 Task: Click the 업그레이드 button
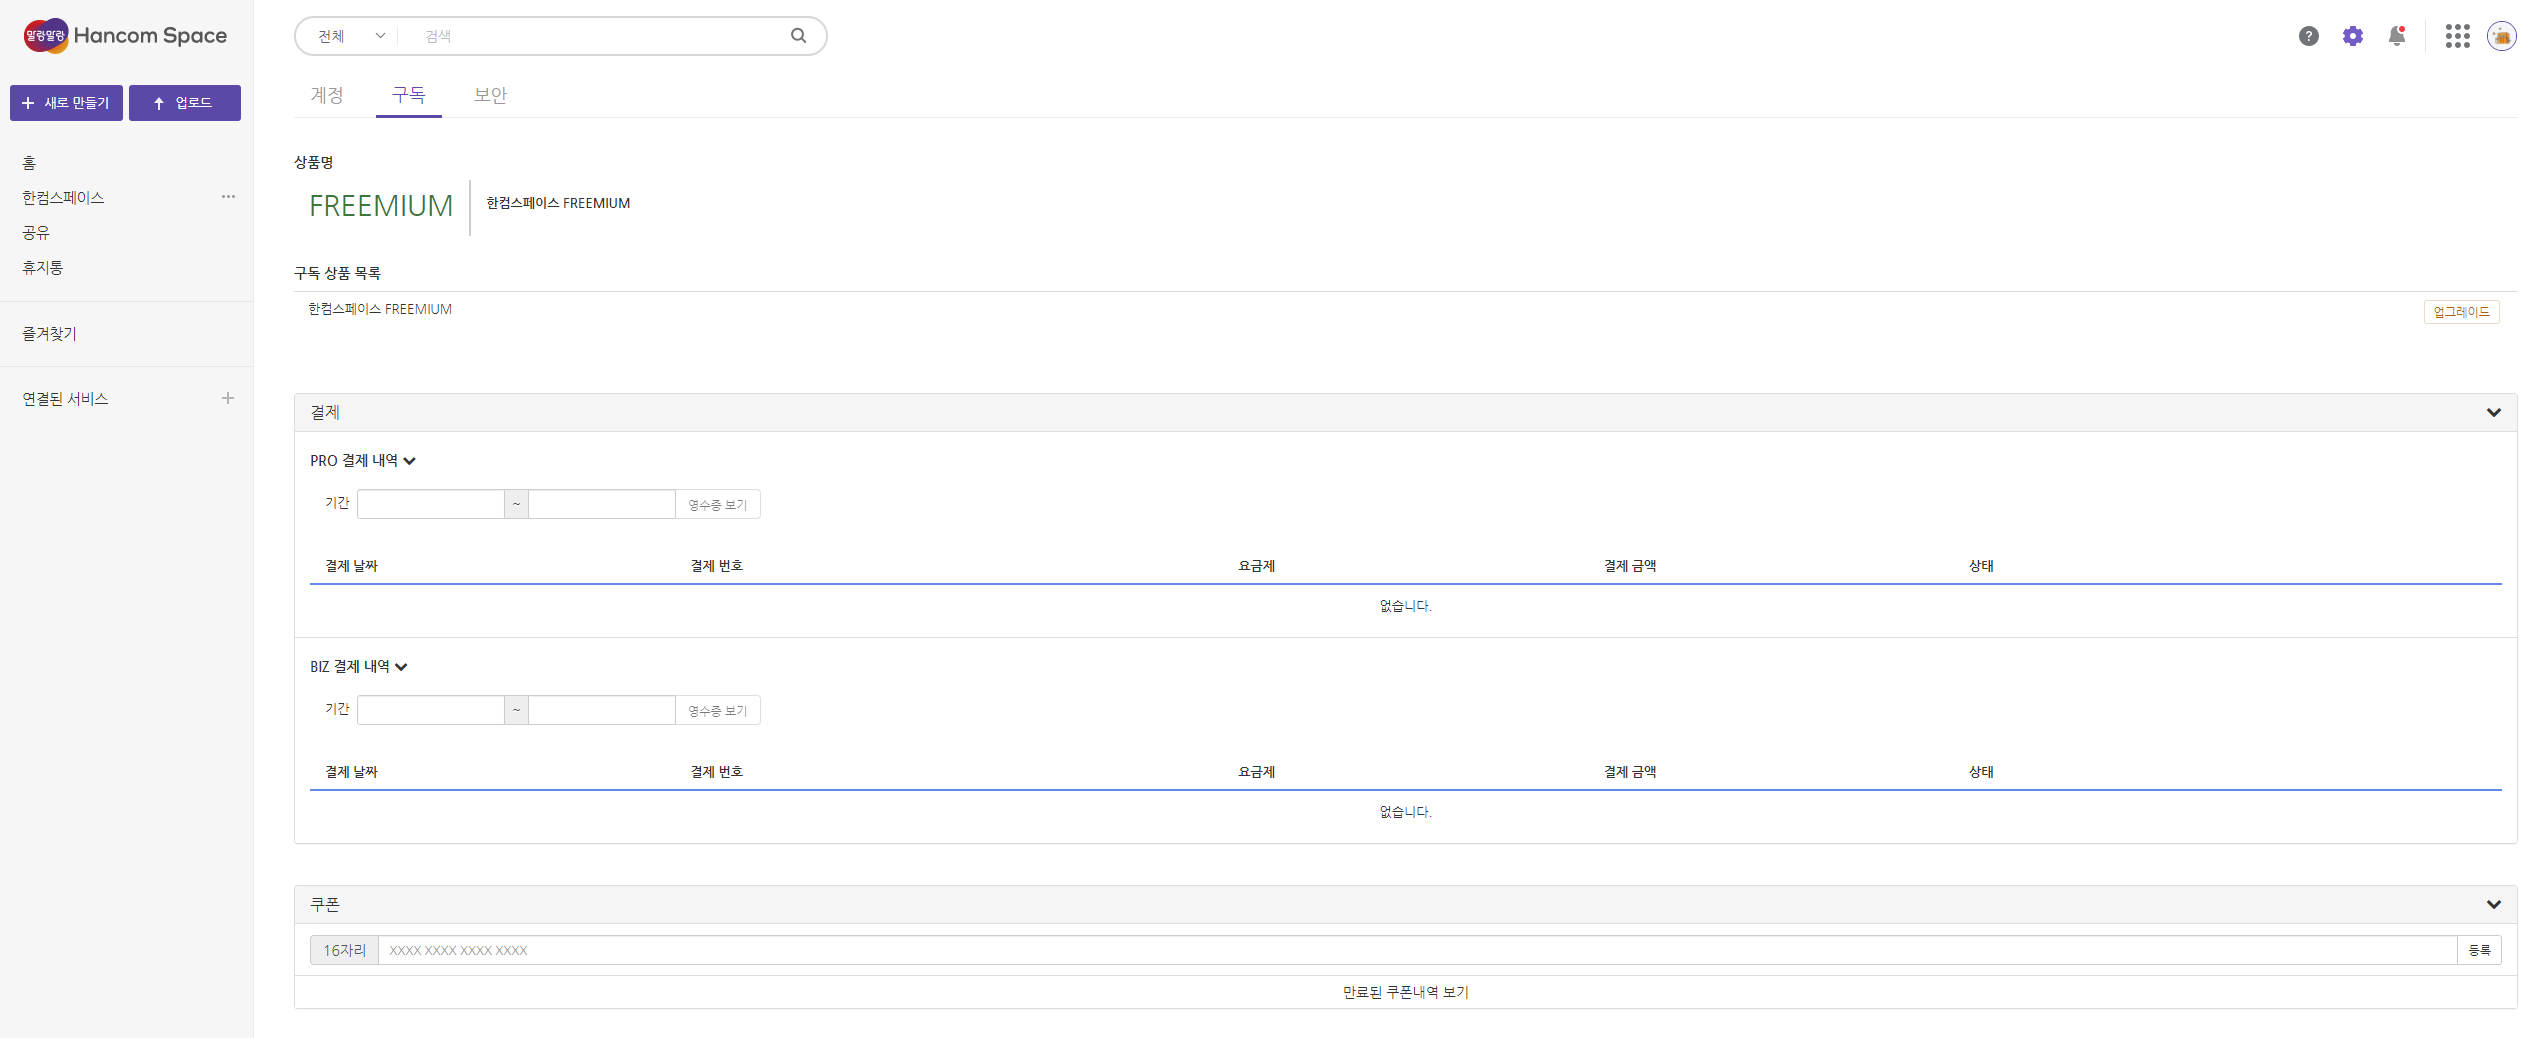[x=2461, y=312]
